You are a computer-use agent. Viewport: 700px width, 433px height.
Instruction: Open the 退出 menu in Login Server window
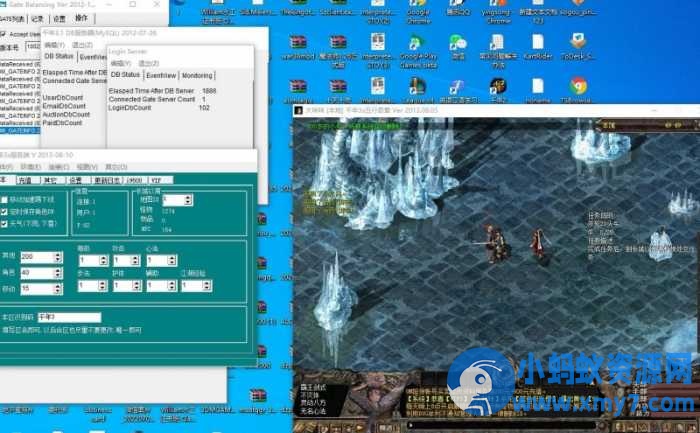(x=148, y=63)
